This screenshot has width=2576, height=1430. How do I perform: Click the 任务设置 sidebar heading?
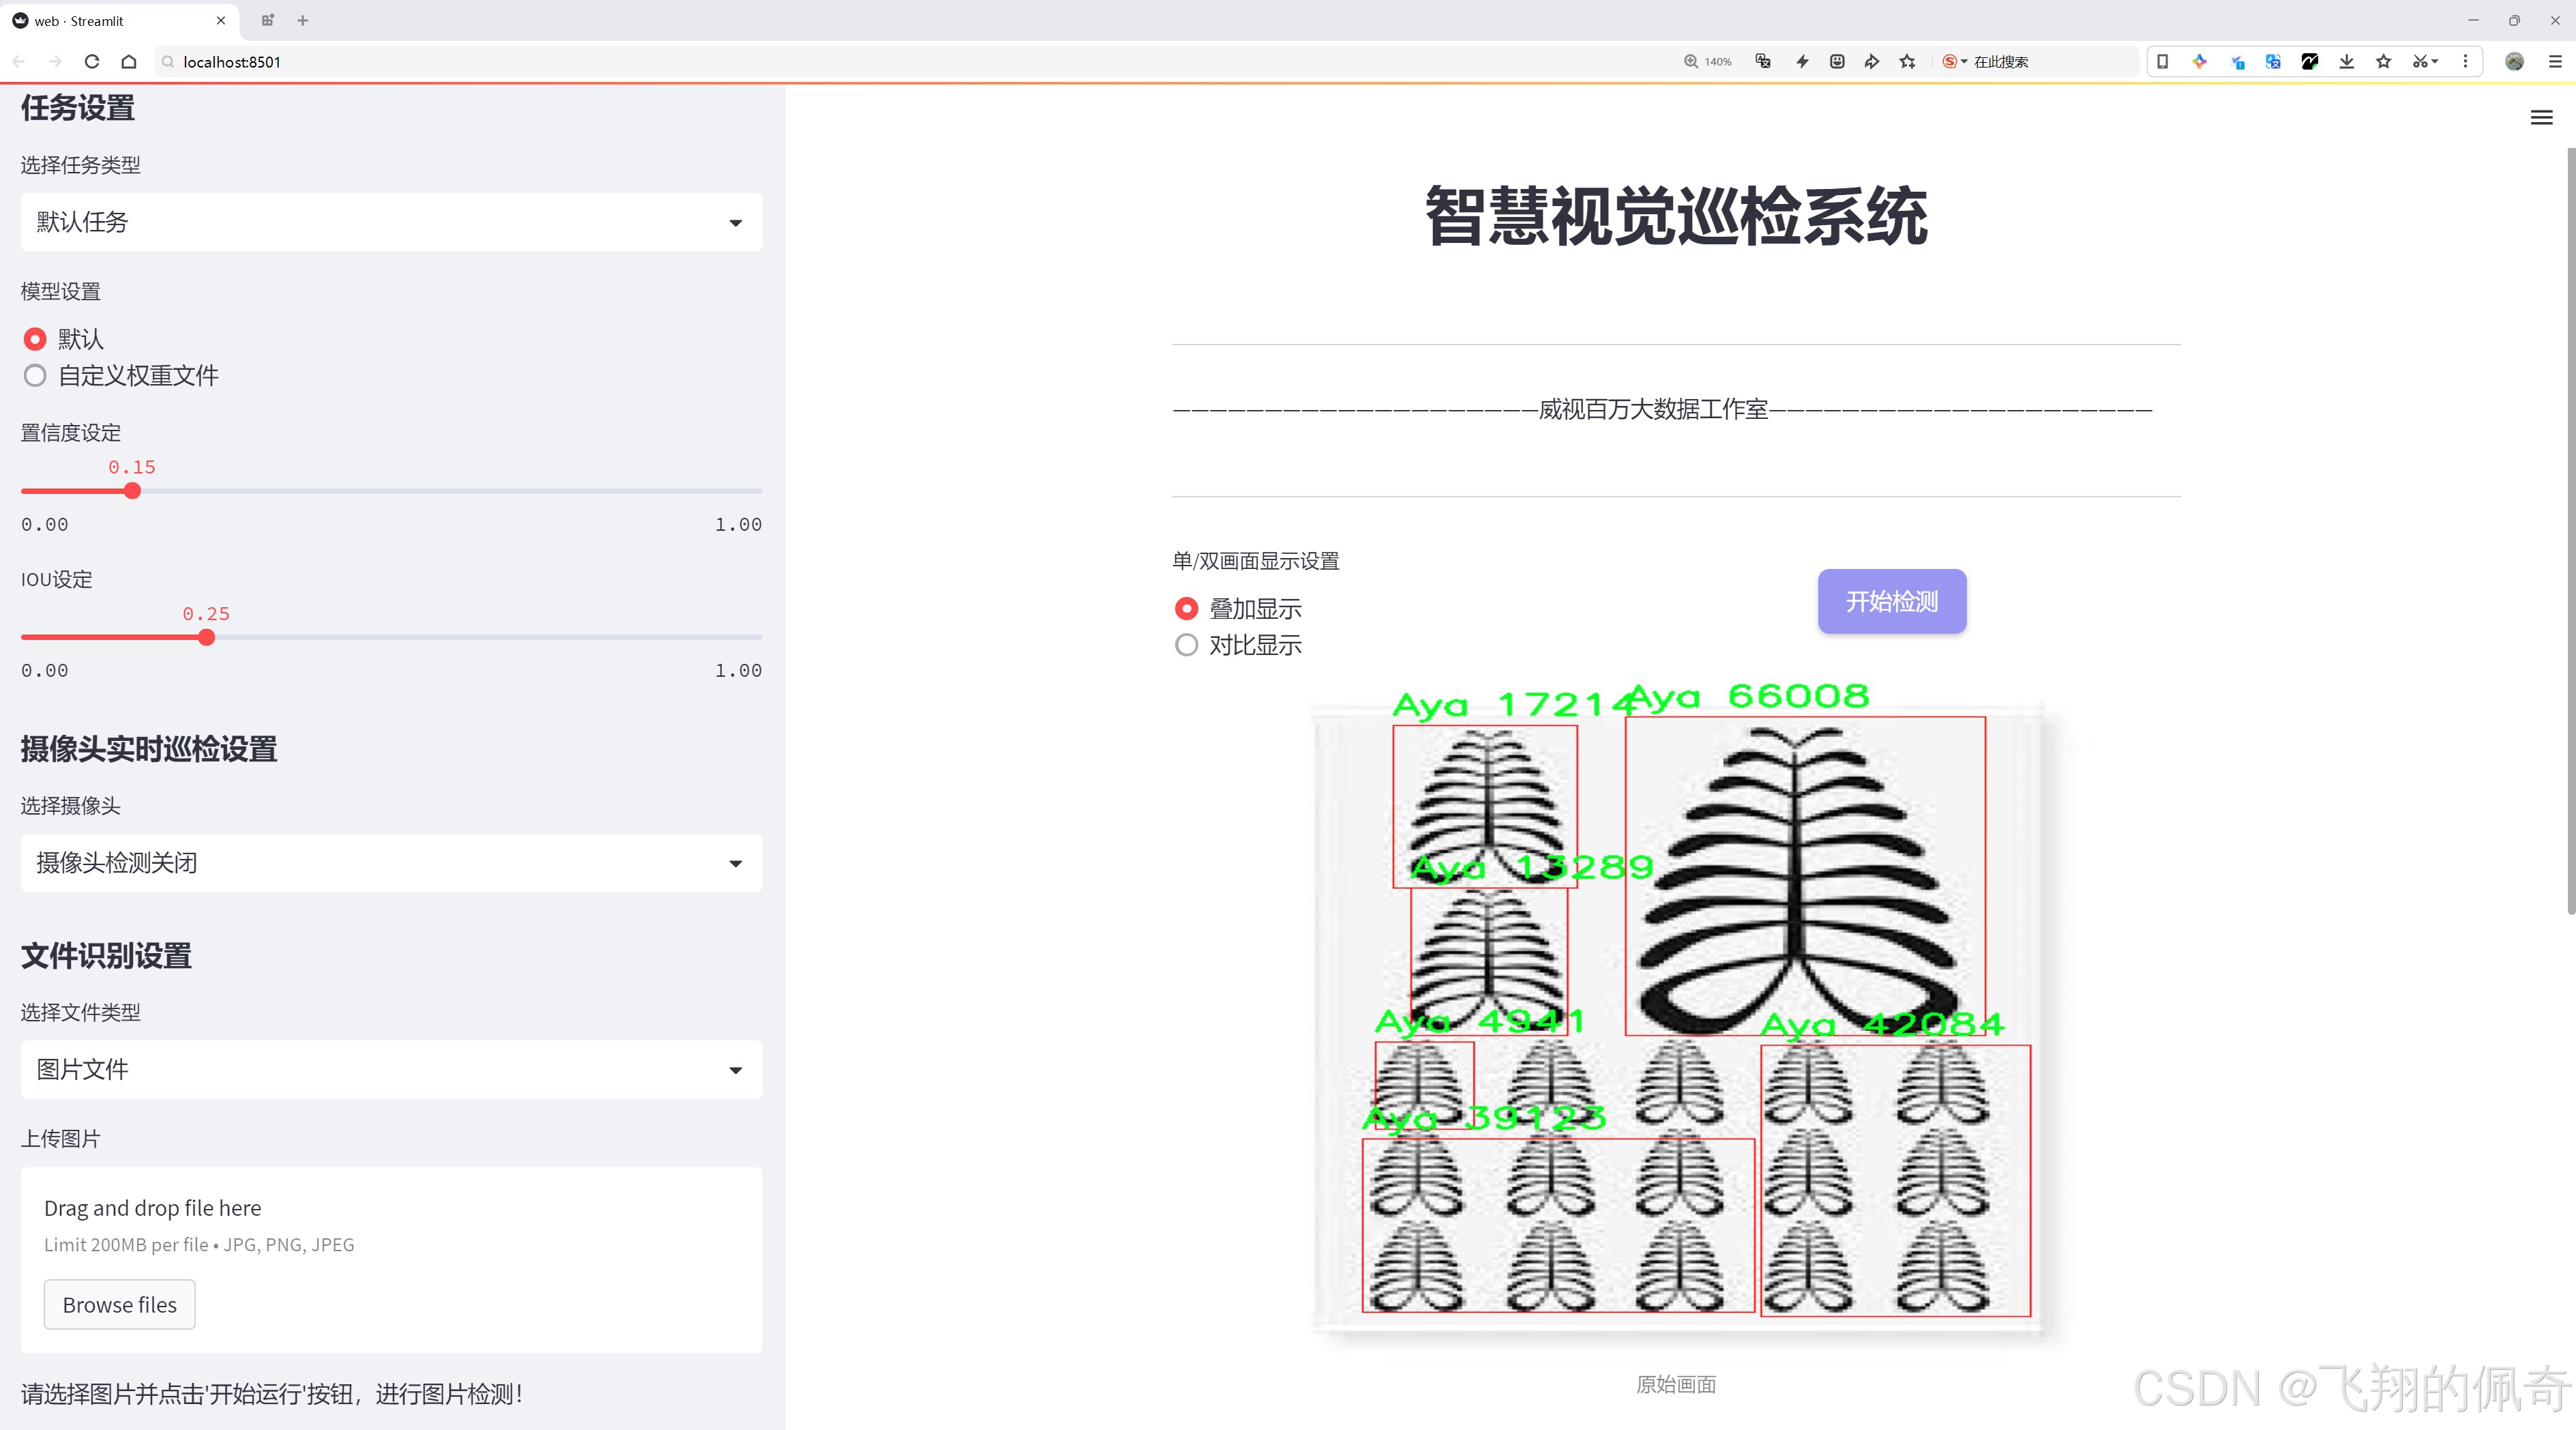(x=78, y=108)
